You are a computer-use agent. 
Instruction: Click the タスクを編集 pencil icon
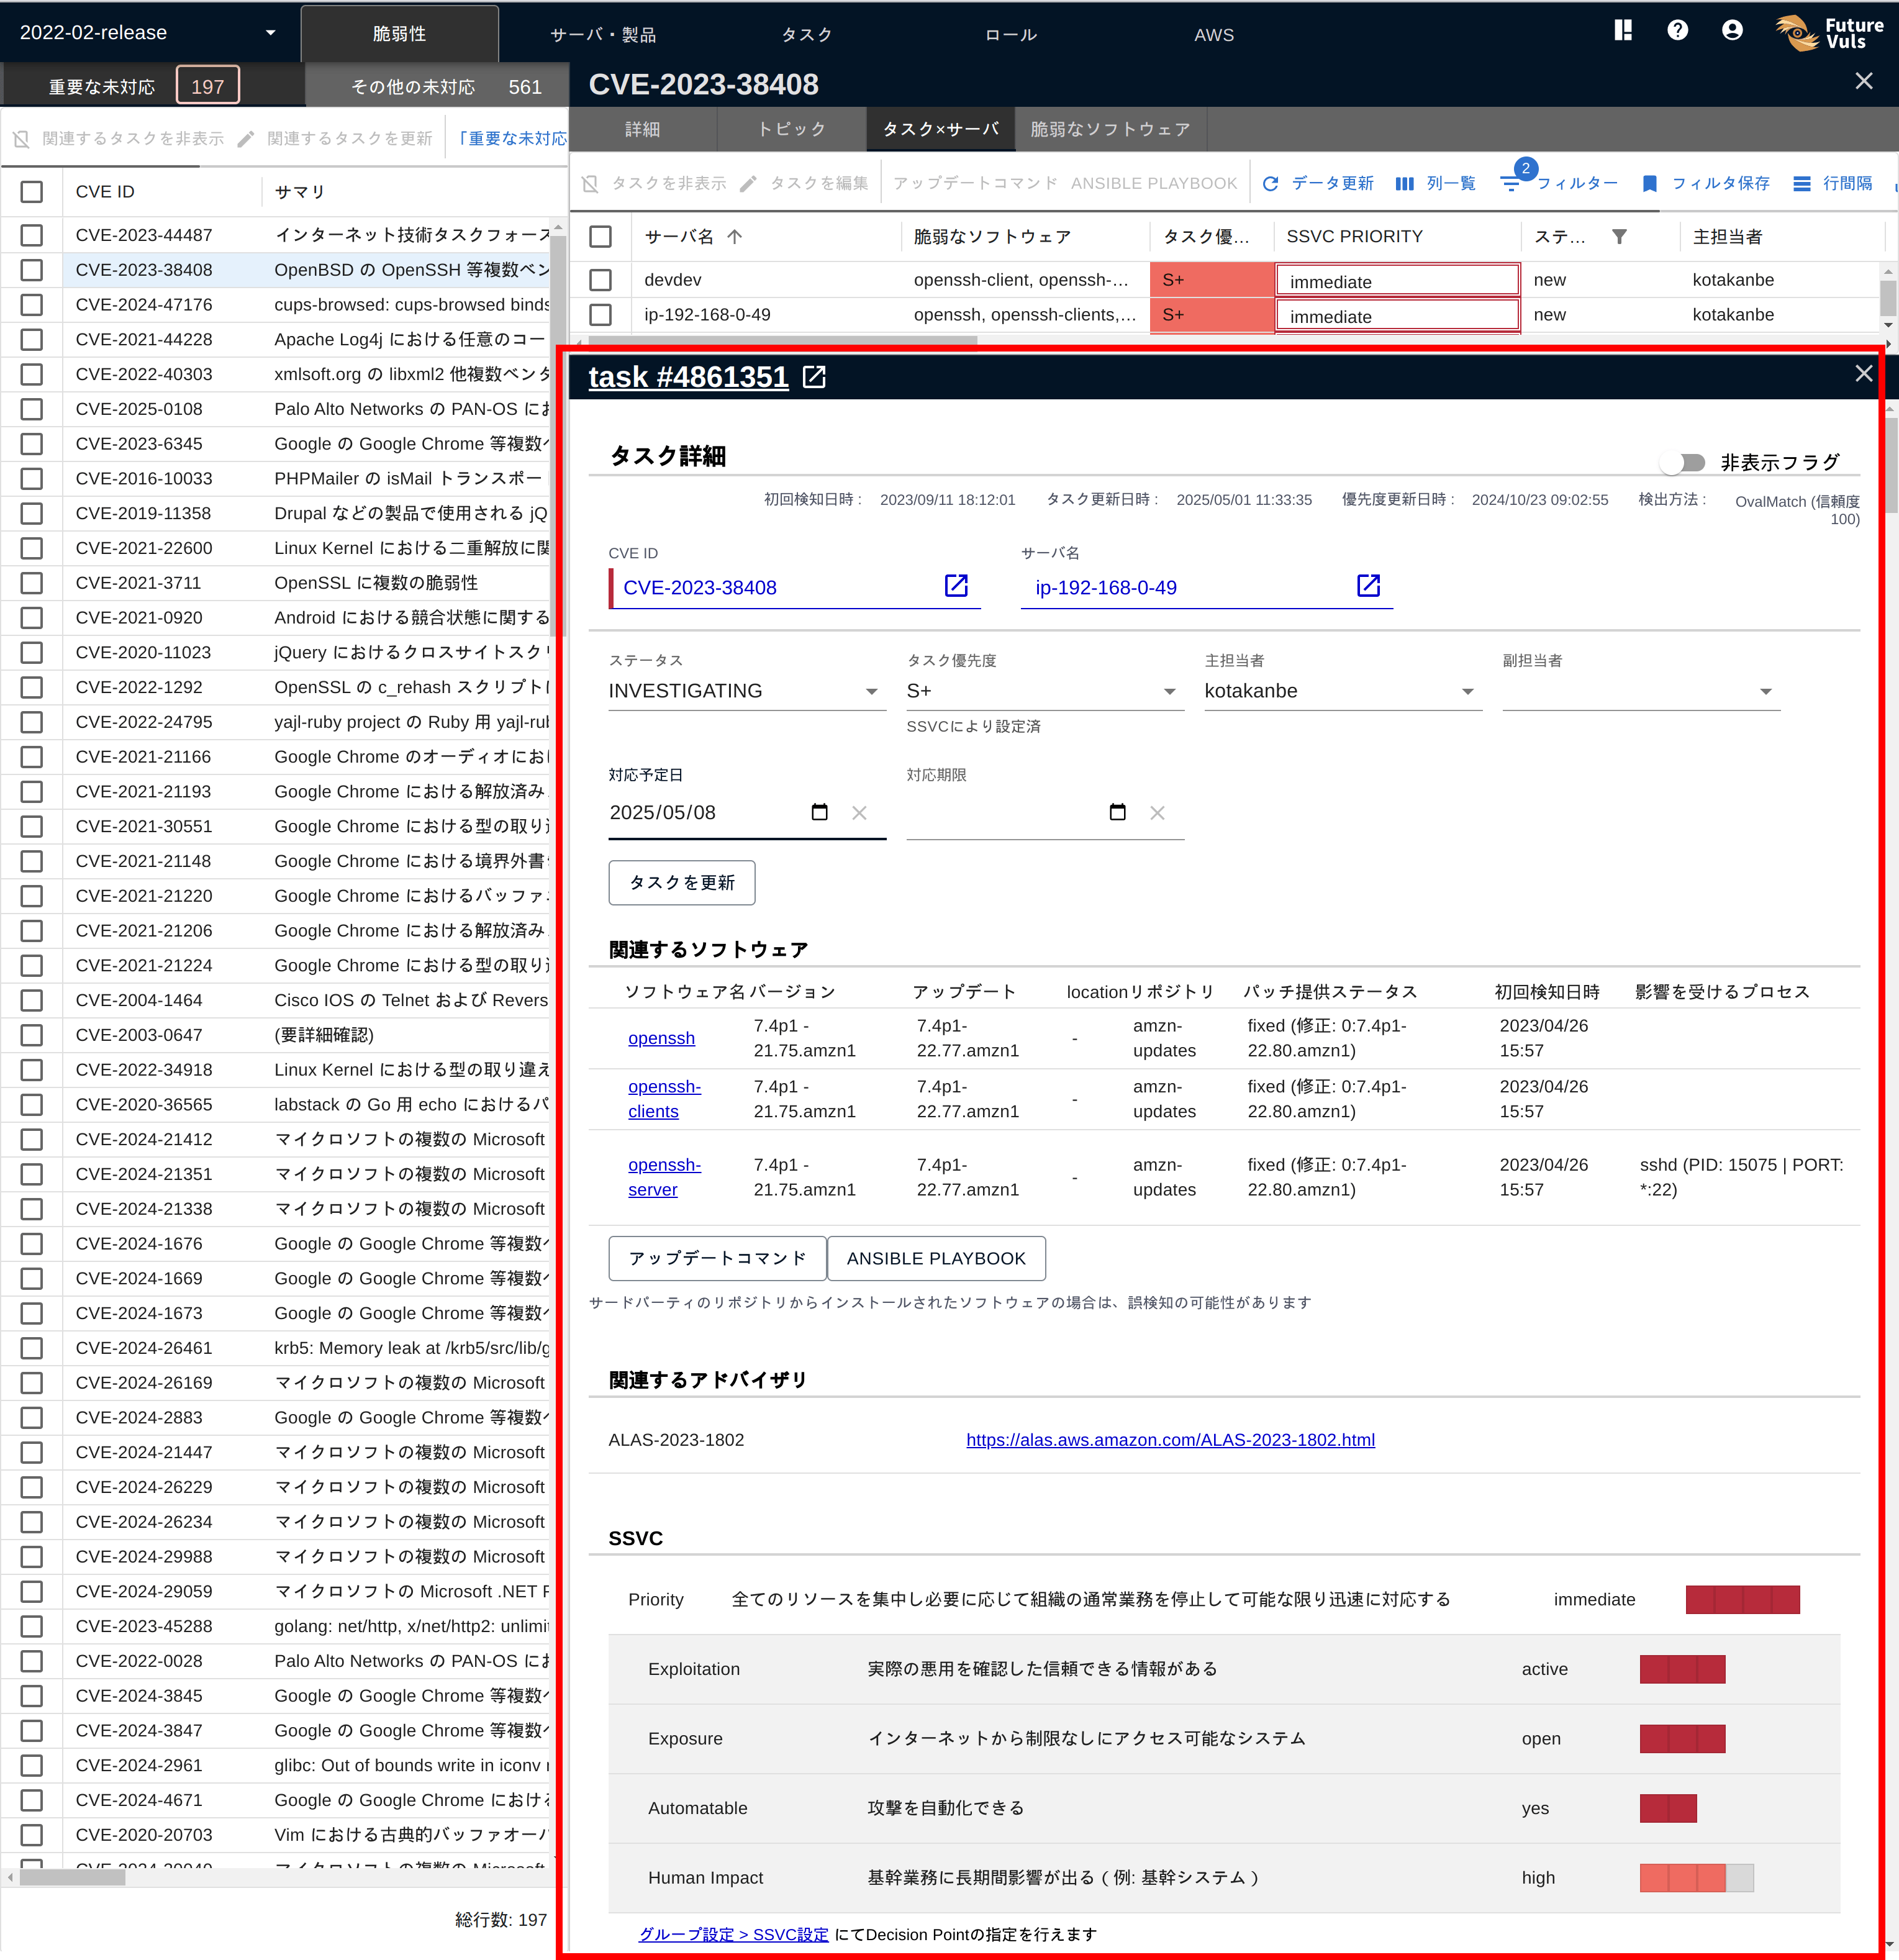[x=747, y=184]
